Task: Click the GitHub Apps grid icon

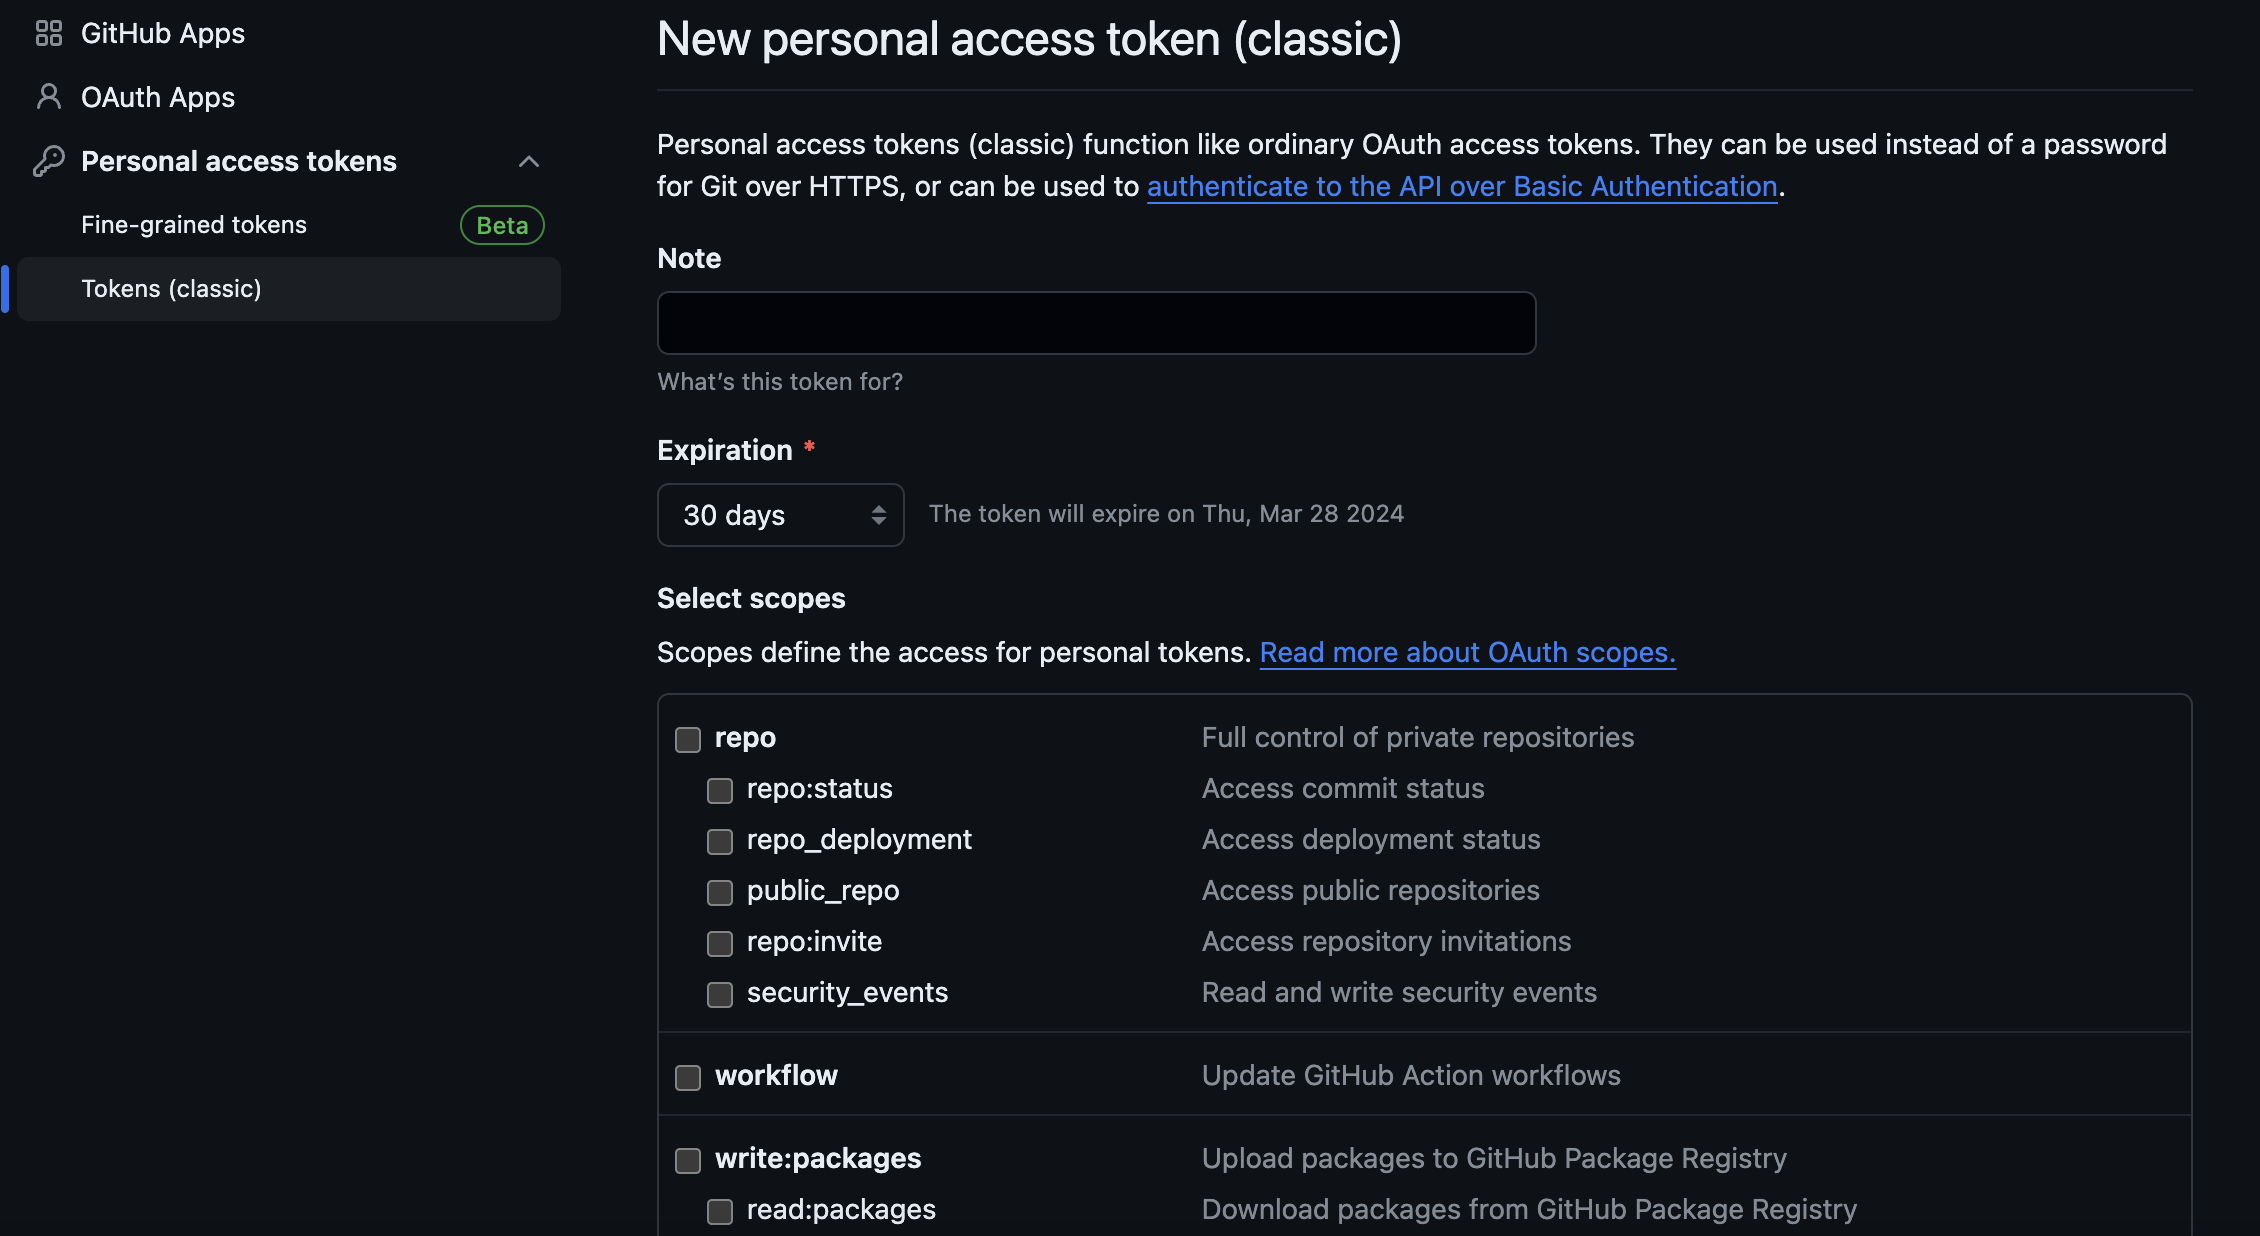Action: (x=48, y=33)
